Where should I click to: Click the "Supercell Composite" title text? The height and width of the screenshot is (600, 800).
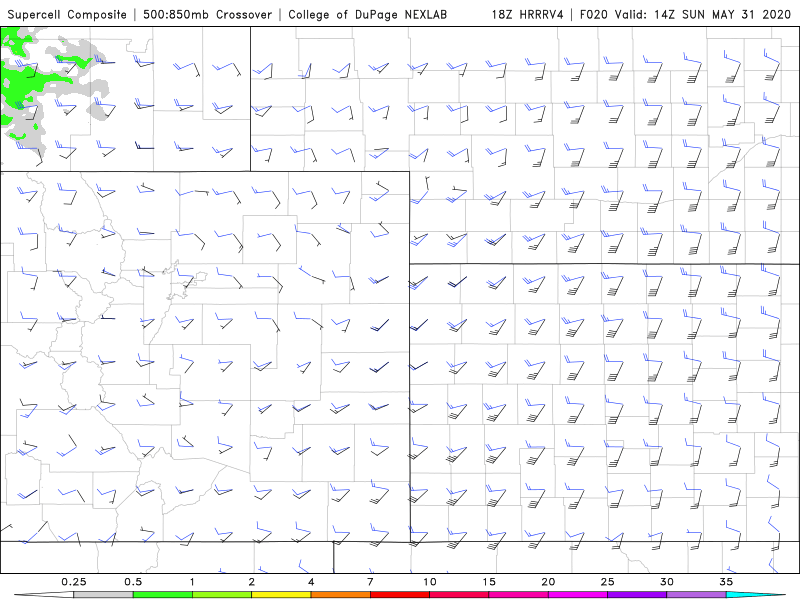pos(67,15)
